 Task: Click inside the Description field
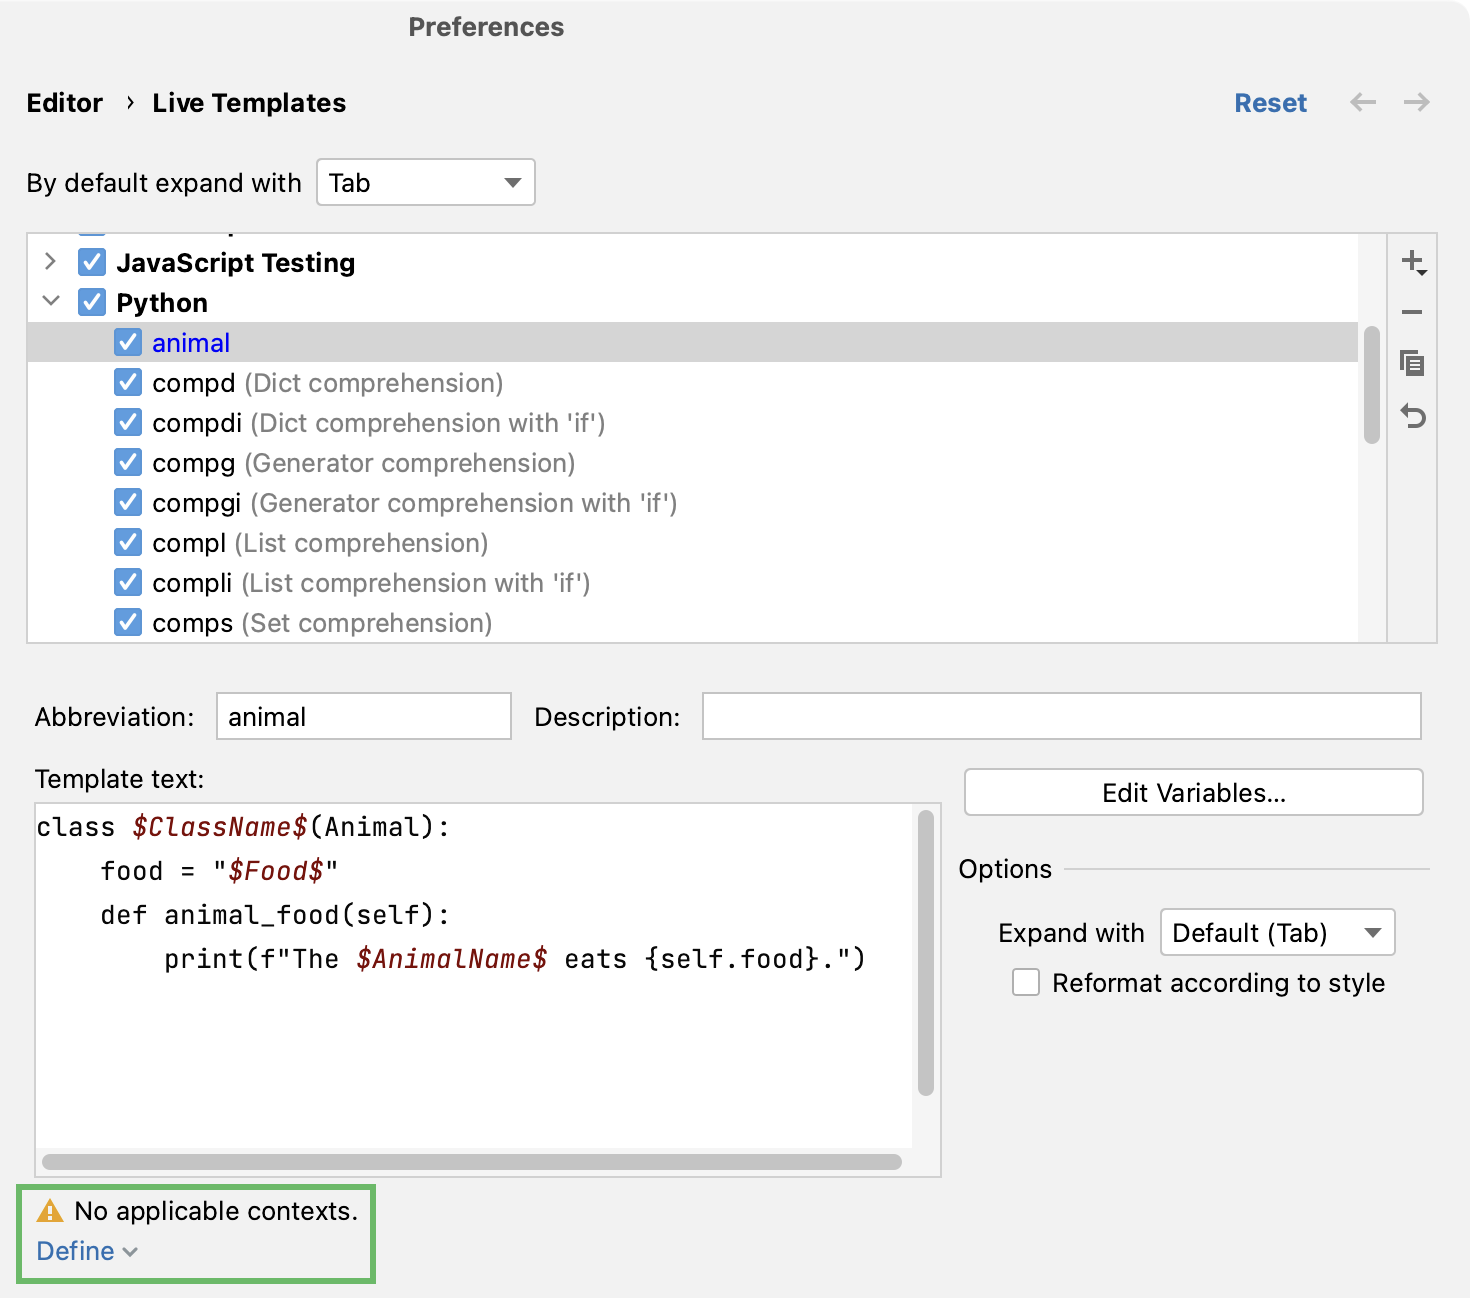click(1060, 716)
